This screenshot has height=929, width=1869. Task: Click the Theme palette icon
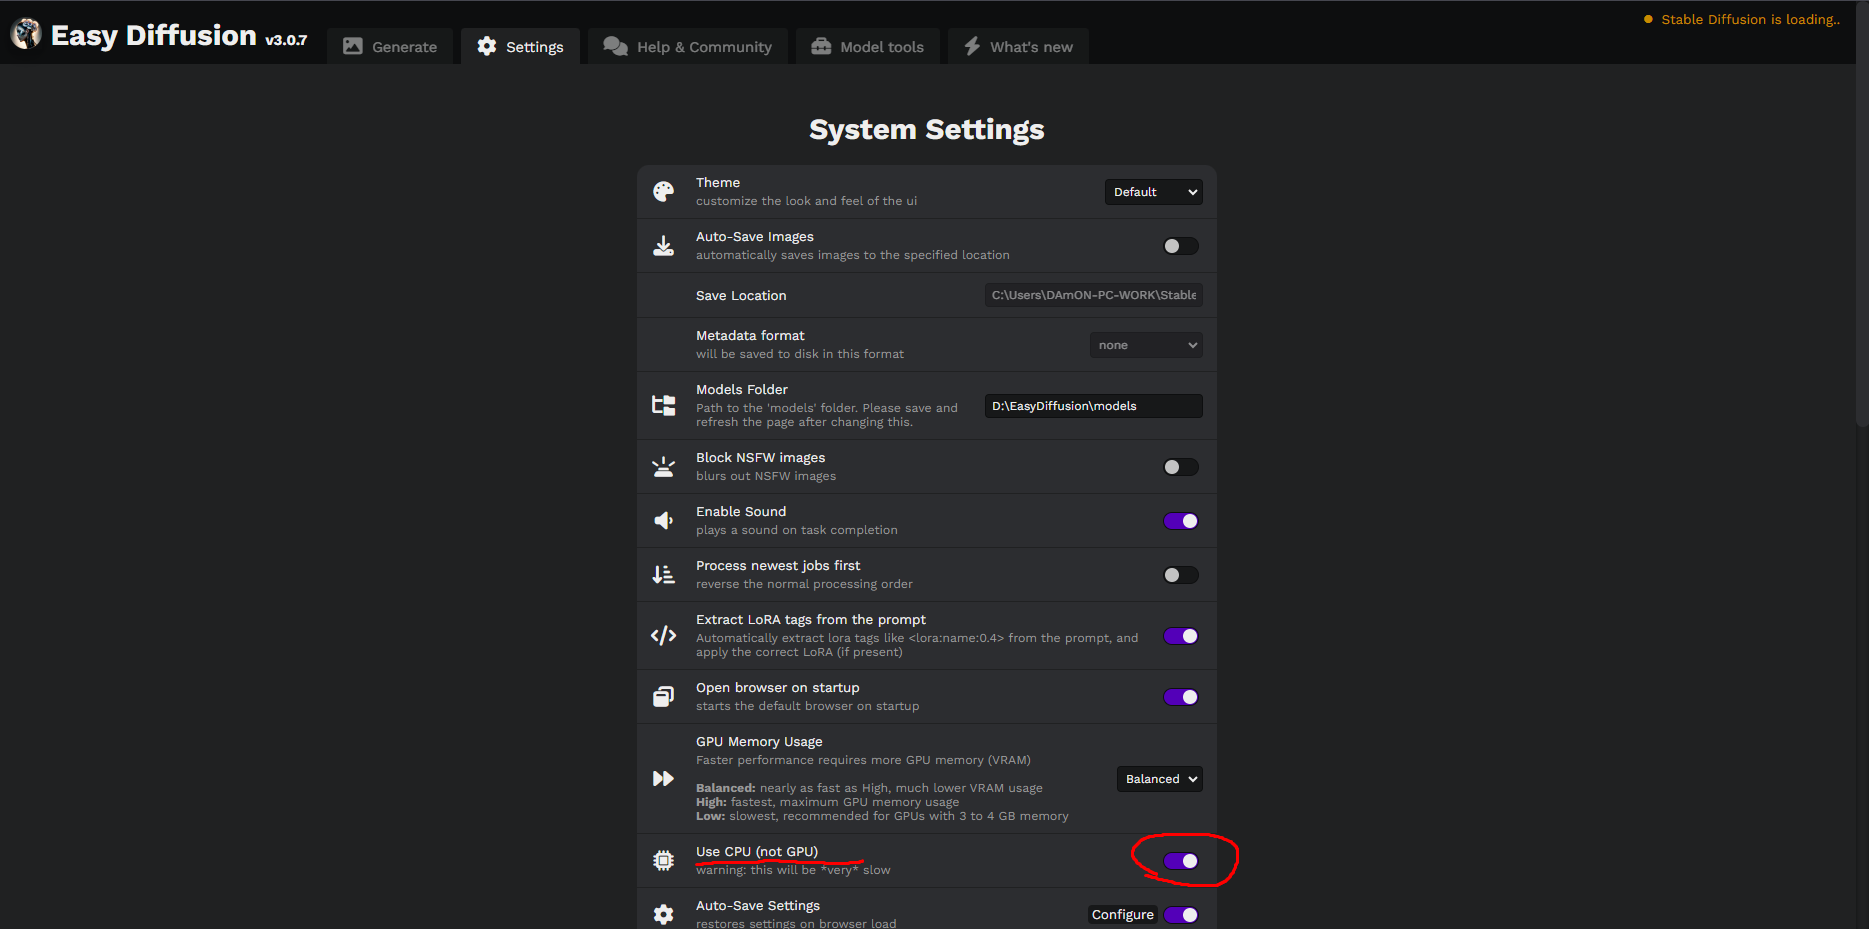pos(663,190)
